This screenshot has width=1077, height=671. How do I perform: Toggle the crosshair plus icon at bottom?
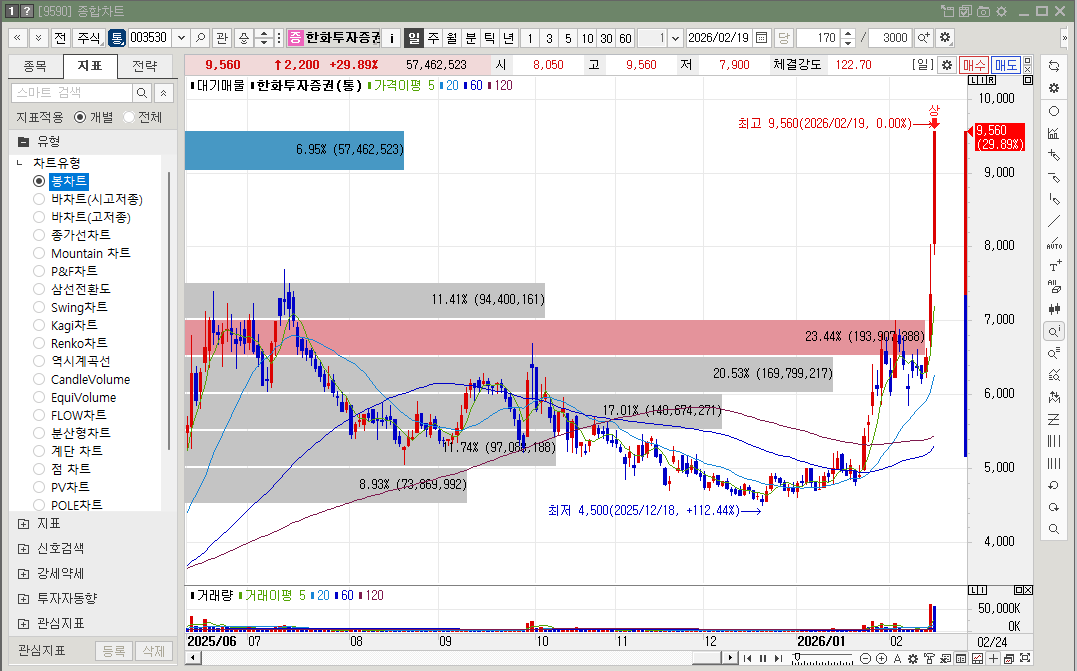coord(993,659)
